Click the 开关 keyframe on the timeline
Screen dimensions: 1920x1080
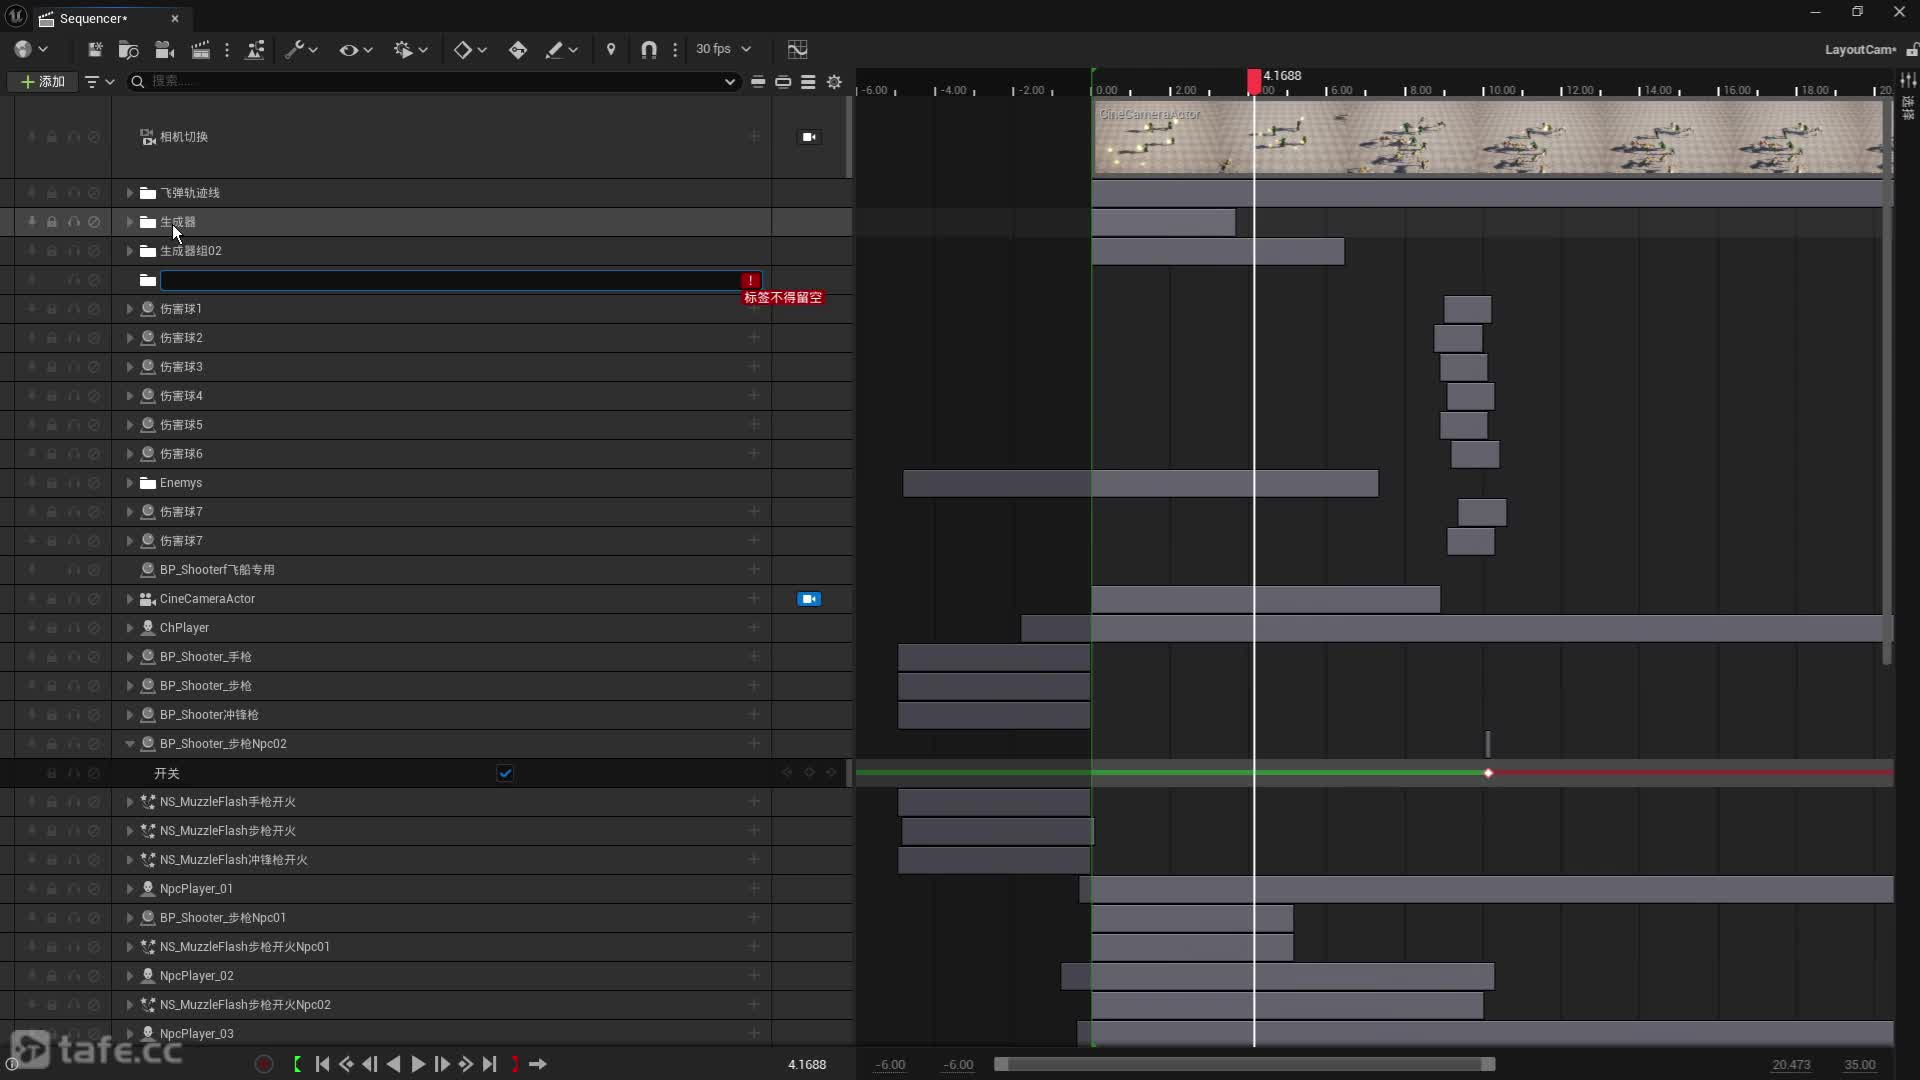coord(1488,773)
